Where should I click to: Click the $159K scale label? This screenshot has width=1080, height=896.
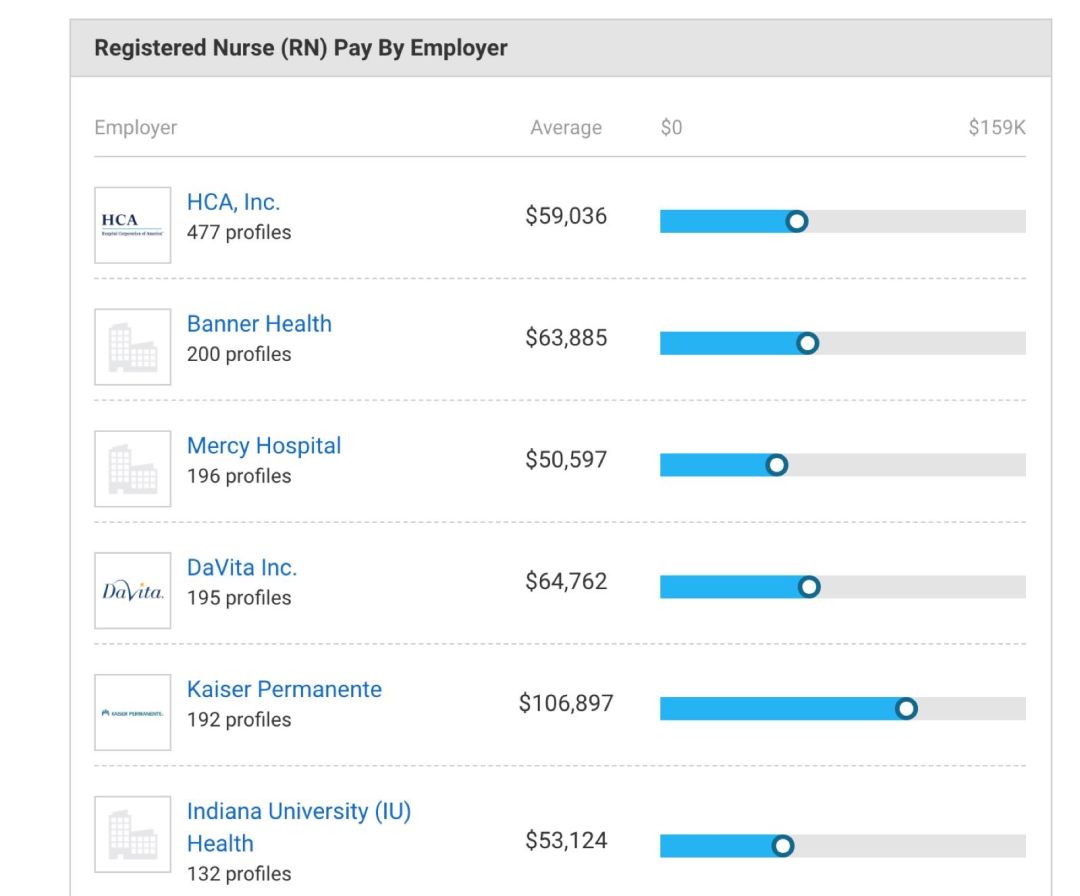(997, 127)
